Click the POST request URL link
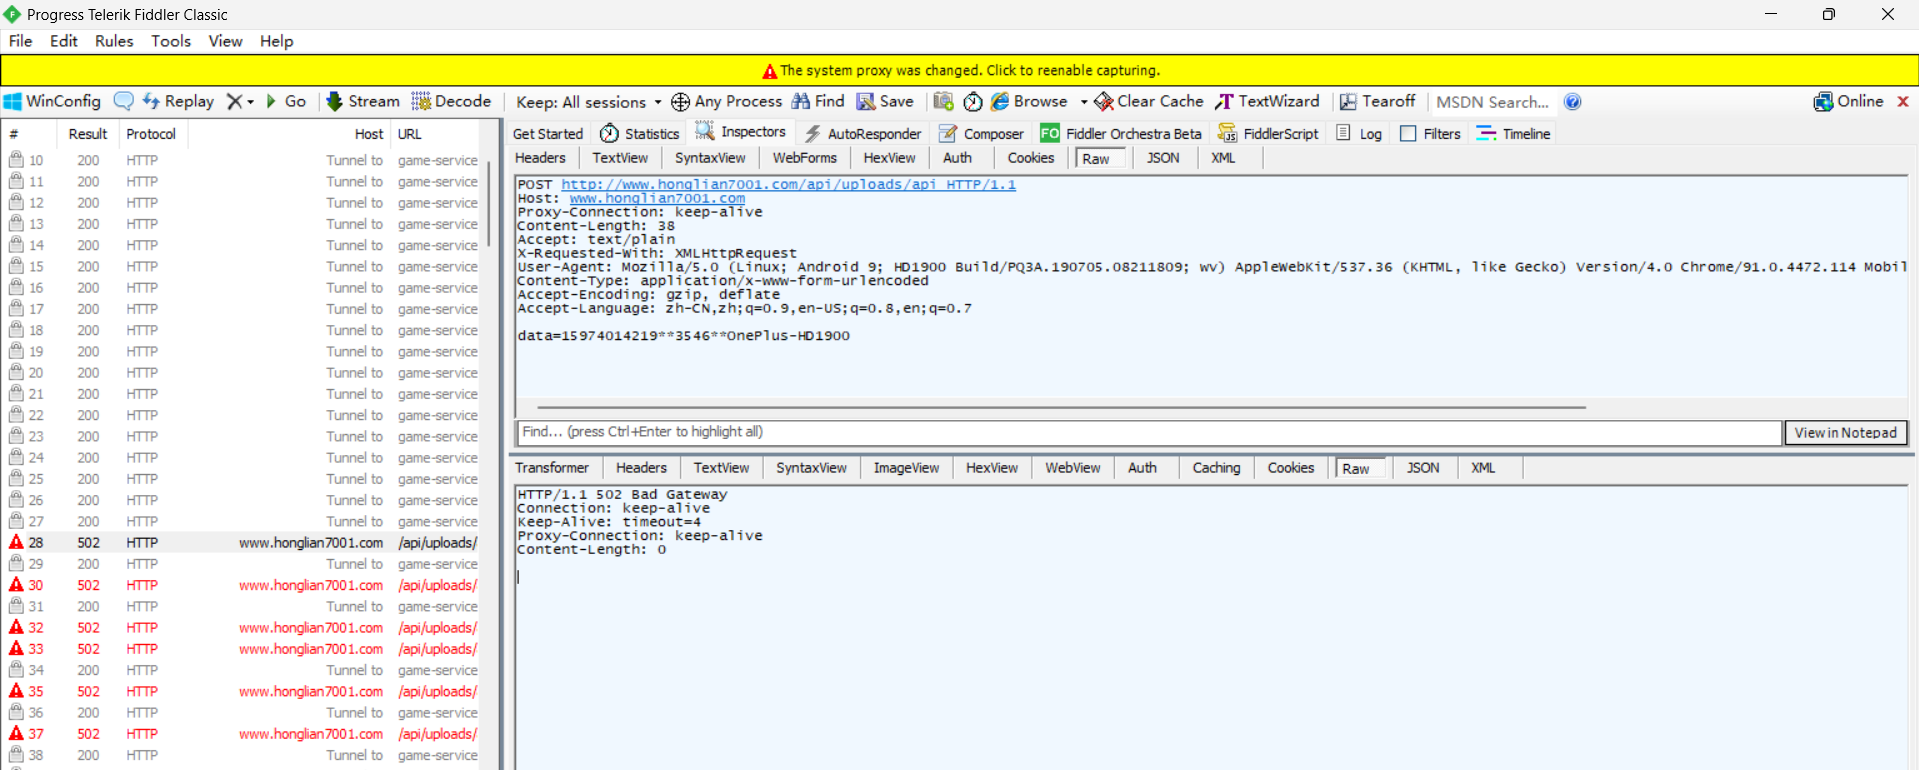1919x770 pixels. point(788,185)
